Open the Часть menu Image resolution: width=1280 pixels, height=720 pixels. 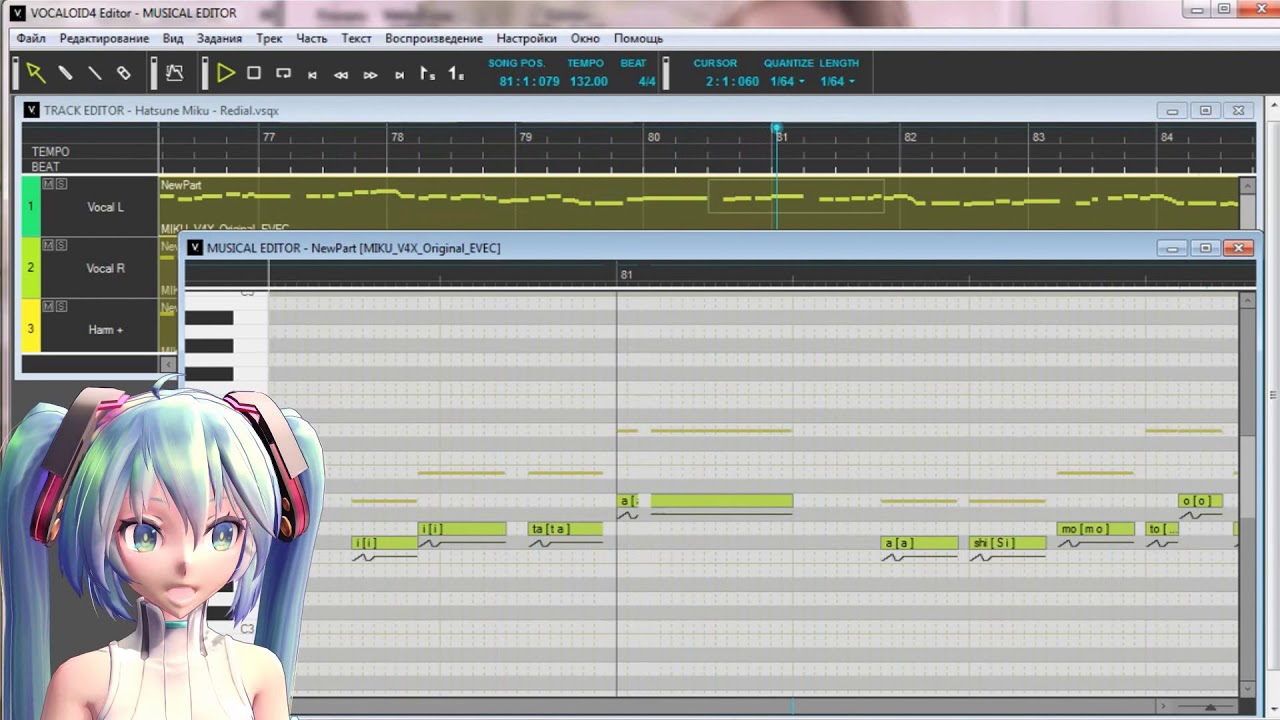[x=312, y=38]
